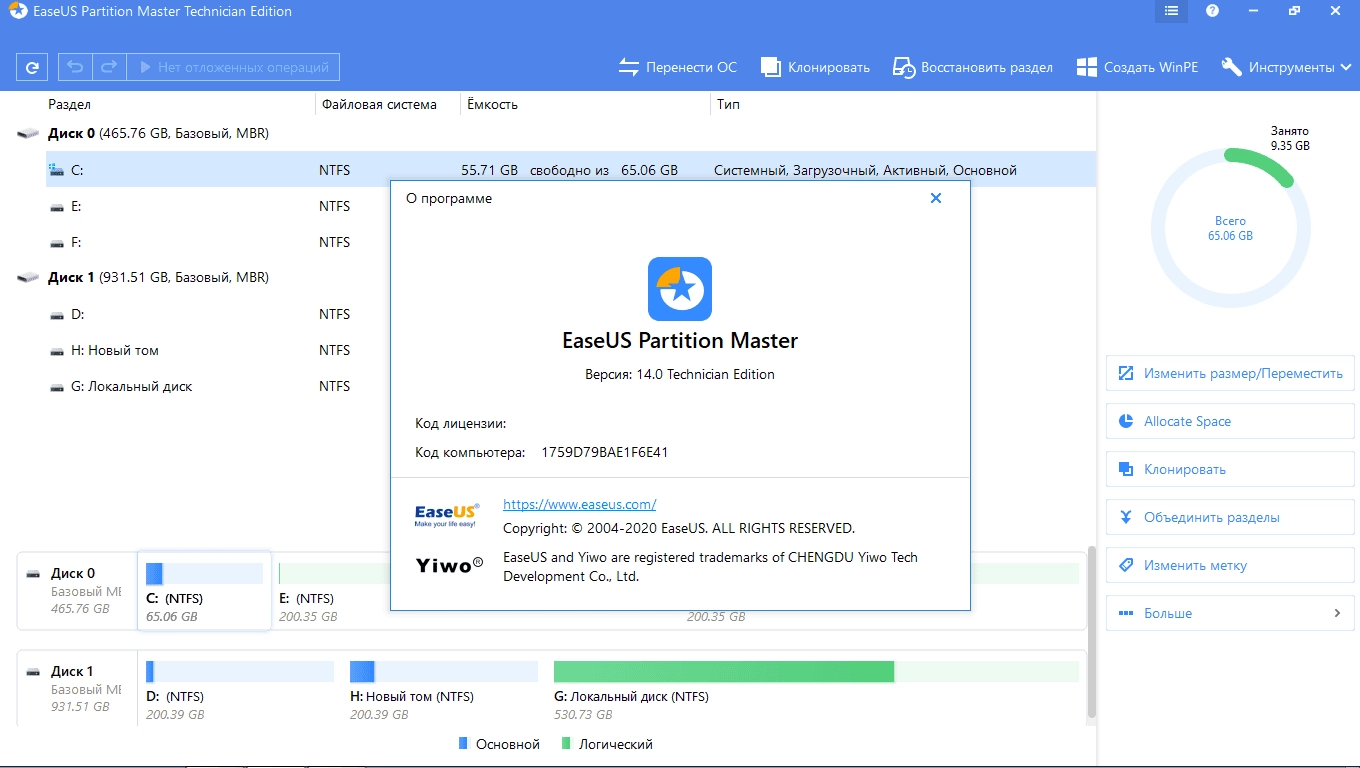Click the three-dot Больше icon
The width and height of the screenshot is (1360, 768).
1125,613
